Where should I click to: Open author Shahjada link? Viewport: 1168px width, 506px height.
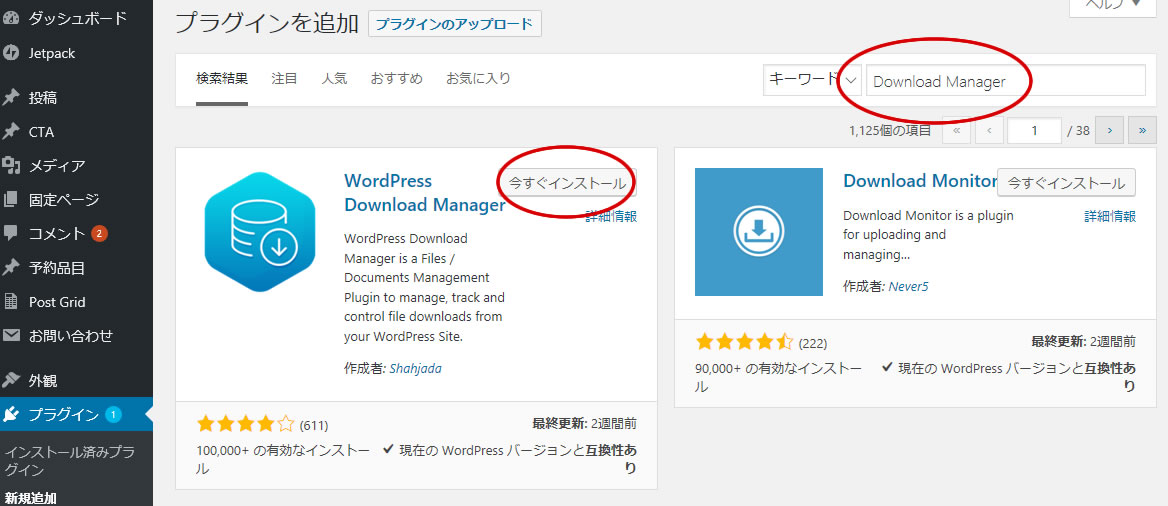[416, 368]
